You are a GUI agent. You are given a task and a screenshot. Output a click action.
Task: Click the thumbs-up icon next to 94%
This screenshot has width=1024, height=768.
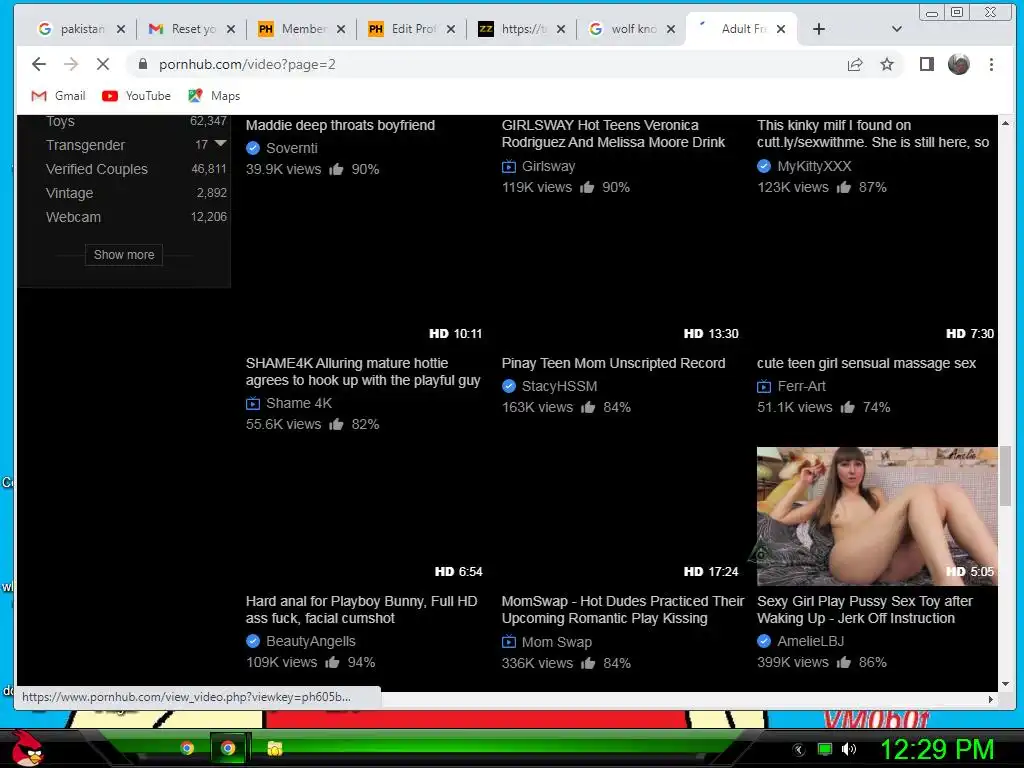click(332, 662)
